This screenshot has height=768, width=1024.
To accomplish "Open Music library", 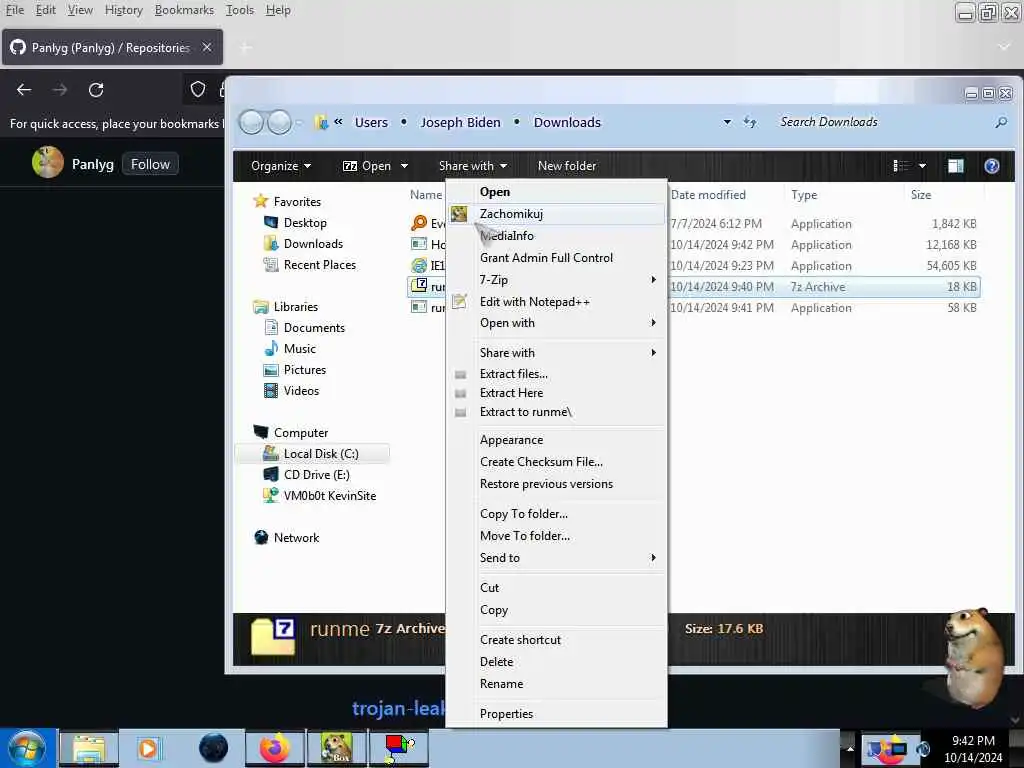I will coord(299,349).
